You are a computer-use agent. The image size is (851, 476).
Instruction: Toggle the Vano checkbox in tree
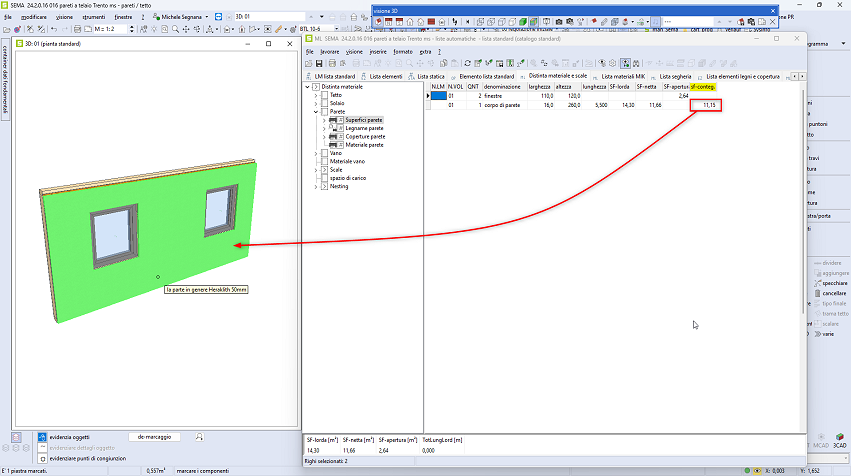click(324, 153)
